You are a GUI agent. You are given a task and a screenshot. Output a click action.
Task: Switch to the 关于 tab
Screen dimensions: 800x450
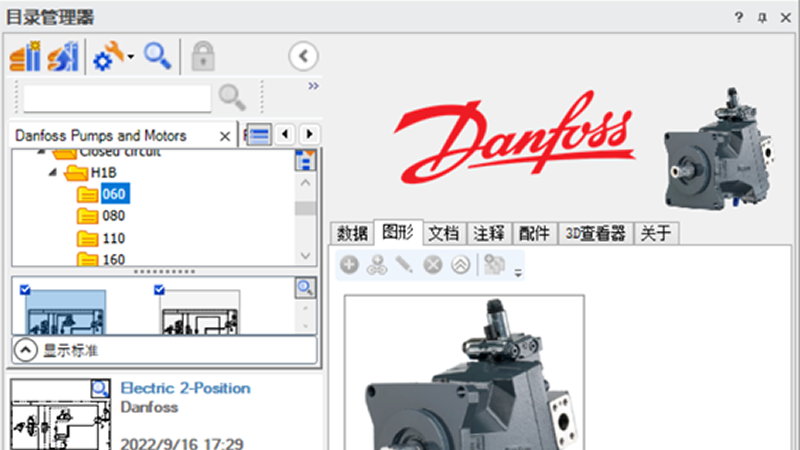(656, 234)
